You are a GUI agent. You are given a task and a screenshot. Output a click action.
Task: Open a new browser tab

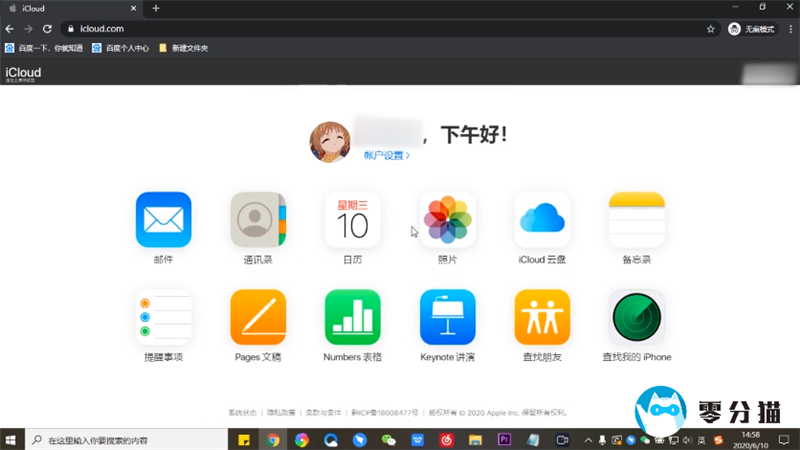(x=155, y=8)
